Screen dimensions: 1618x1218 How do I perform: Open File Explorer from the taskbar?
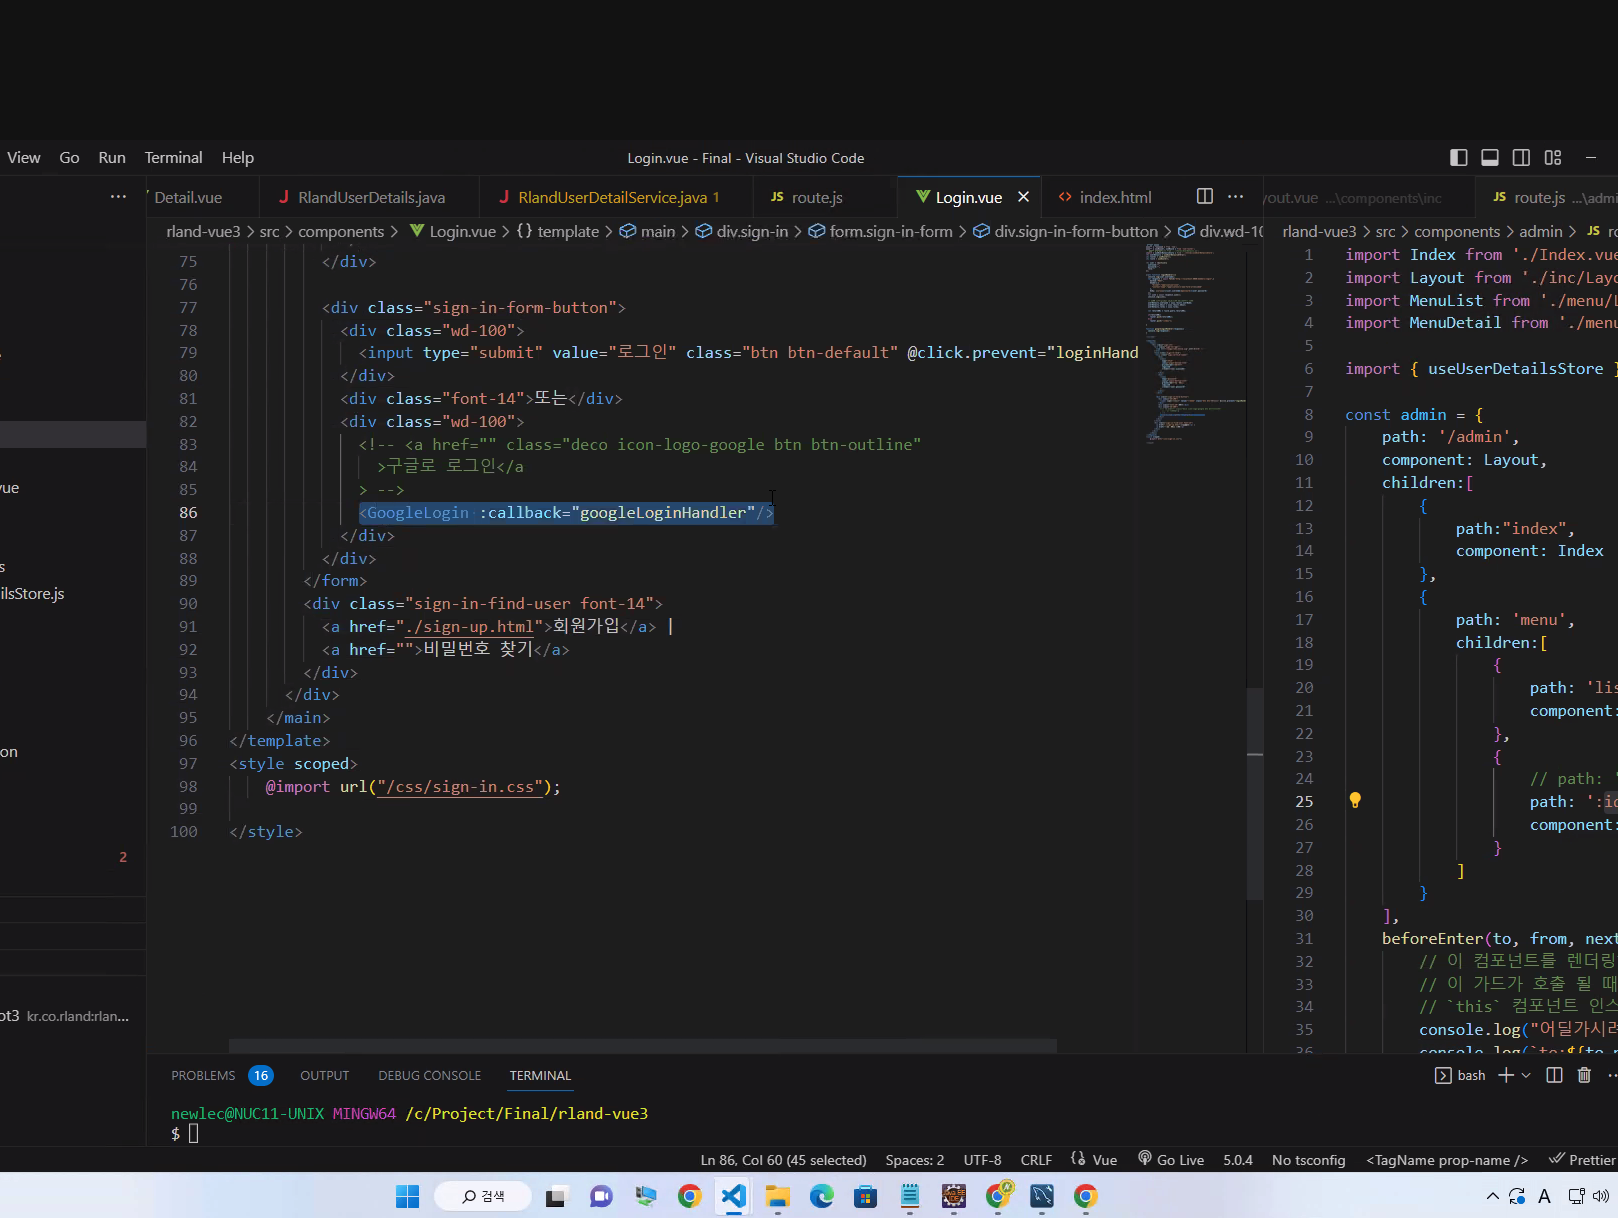[x=777, y=1196]
